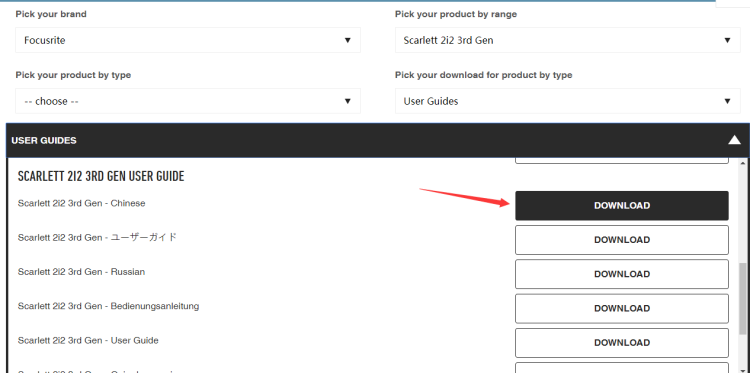Click the scroll up arrow of the guides list
This screenshot has height=373, width=750.
coord(743,164)
